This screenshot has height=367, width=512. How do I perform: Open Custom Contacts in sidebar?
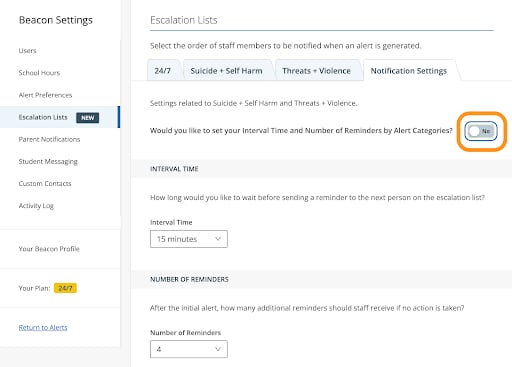pyautogui.click(x=45, y=184)
